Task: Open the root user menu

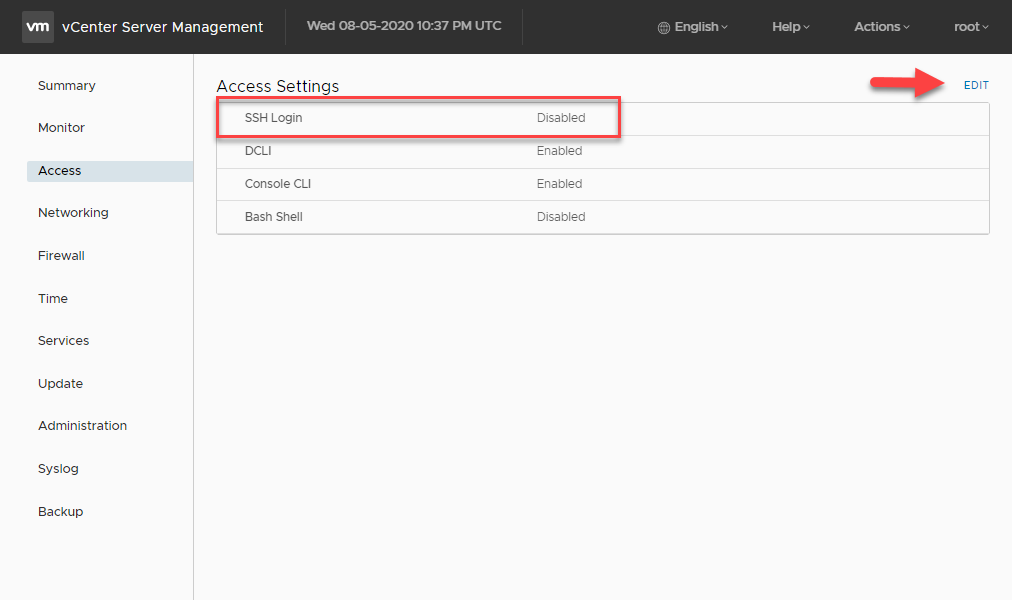Action: (970, 27)
